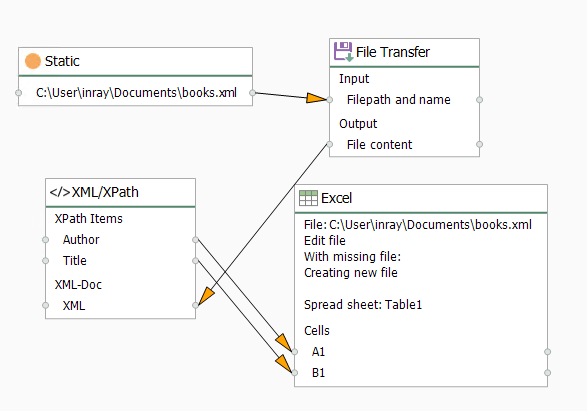Image resolution: width=587 pixels, height=411 pixels.
Task: Click the File Transfer floppy disk icon
Action: [x=343, y=52]
